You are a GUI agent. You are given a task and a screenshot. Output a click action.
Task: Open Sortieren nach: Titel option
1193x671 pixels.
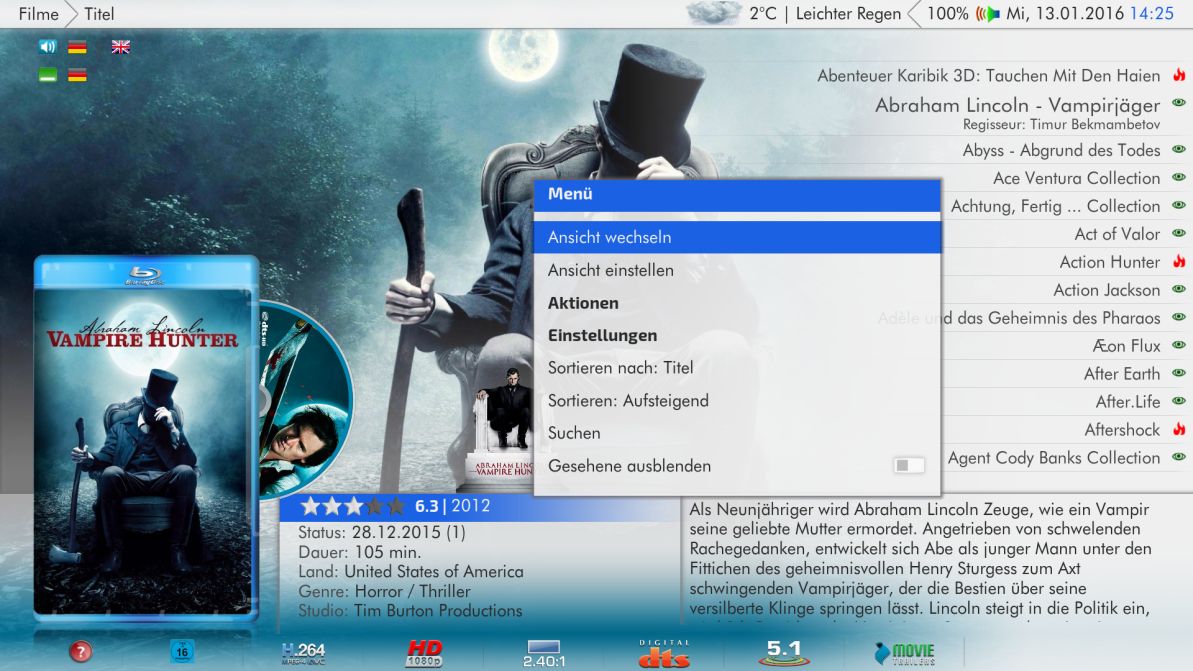pos(737,367)
